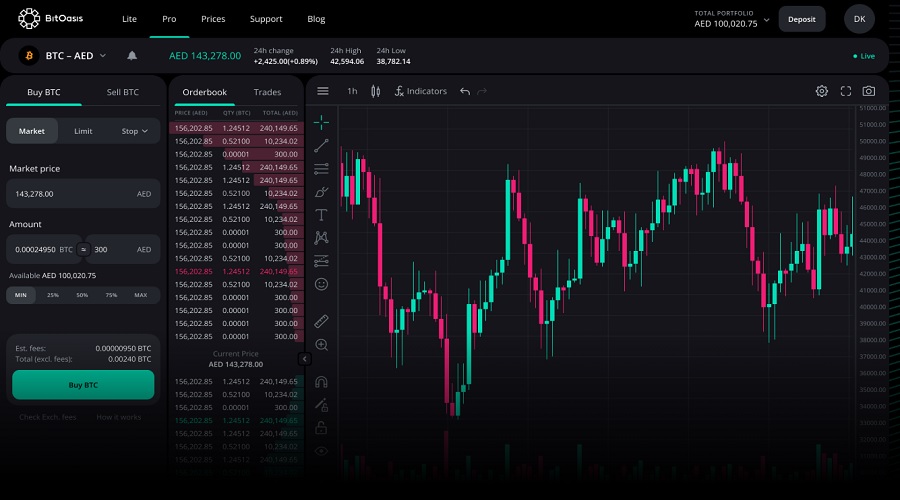Select 75% amount option
Viewport: 900px width, 500px height.
pos(111,295)
